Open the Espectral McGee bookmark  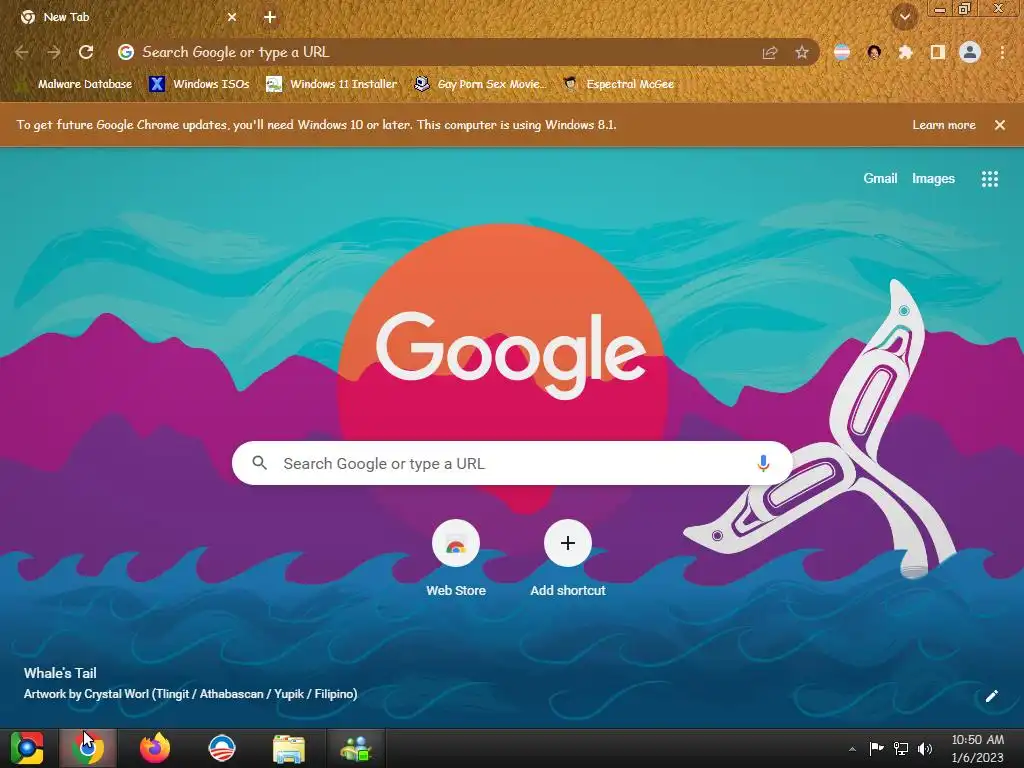pyautogui.click(x=619, y=84)
